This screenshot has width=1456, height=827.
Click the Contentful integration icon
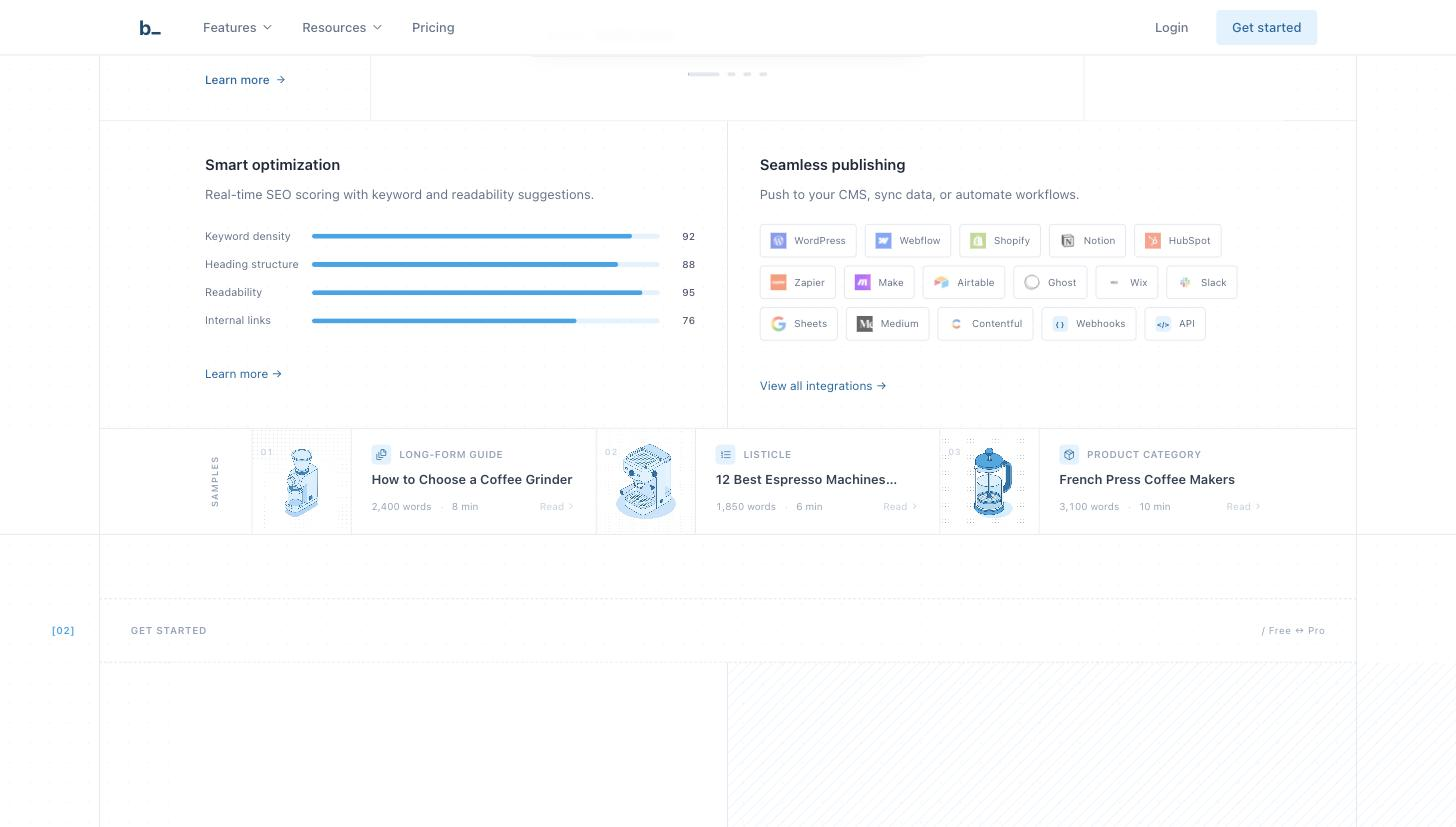957,324
